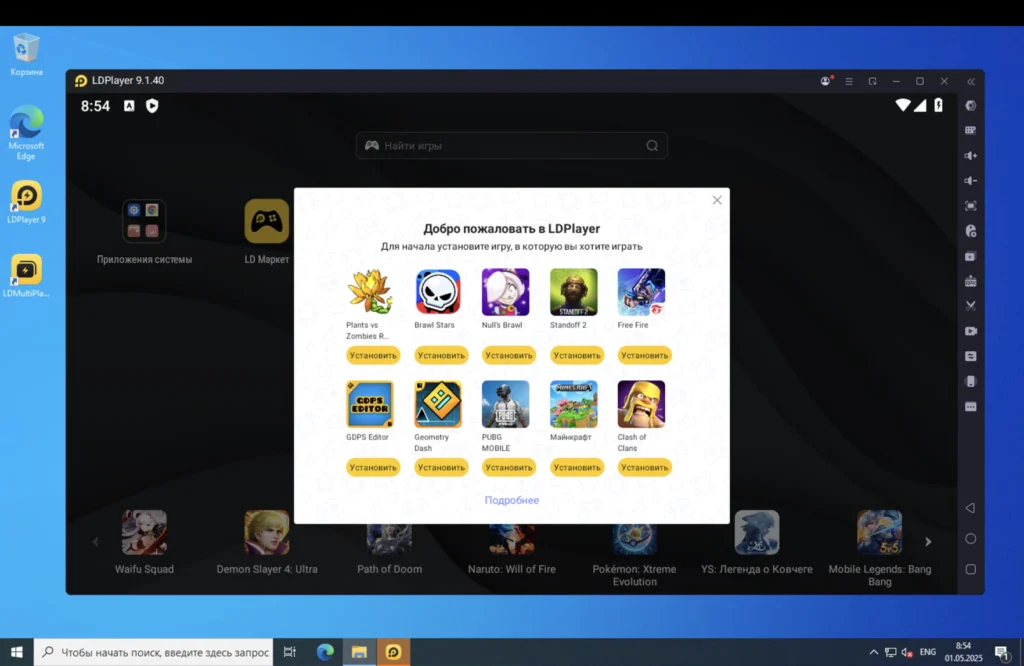Open Demon Slayer 4: Ultra thumbnail
Viewport: 1024px width, 666px height.
click(266, 533)
